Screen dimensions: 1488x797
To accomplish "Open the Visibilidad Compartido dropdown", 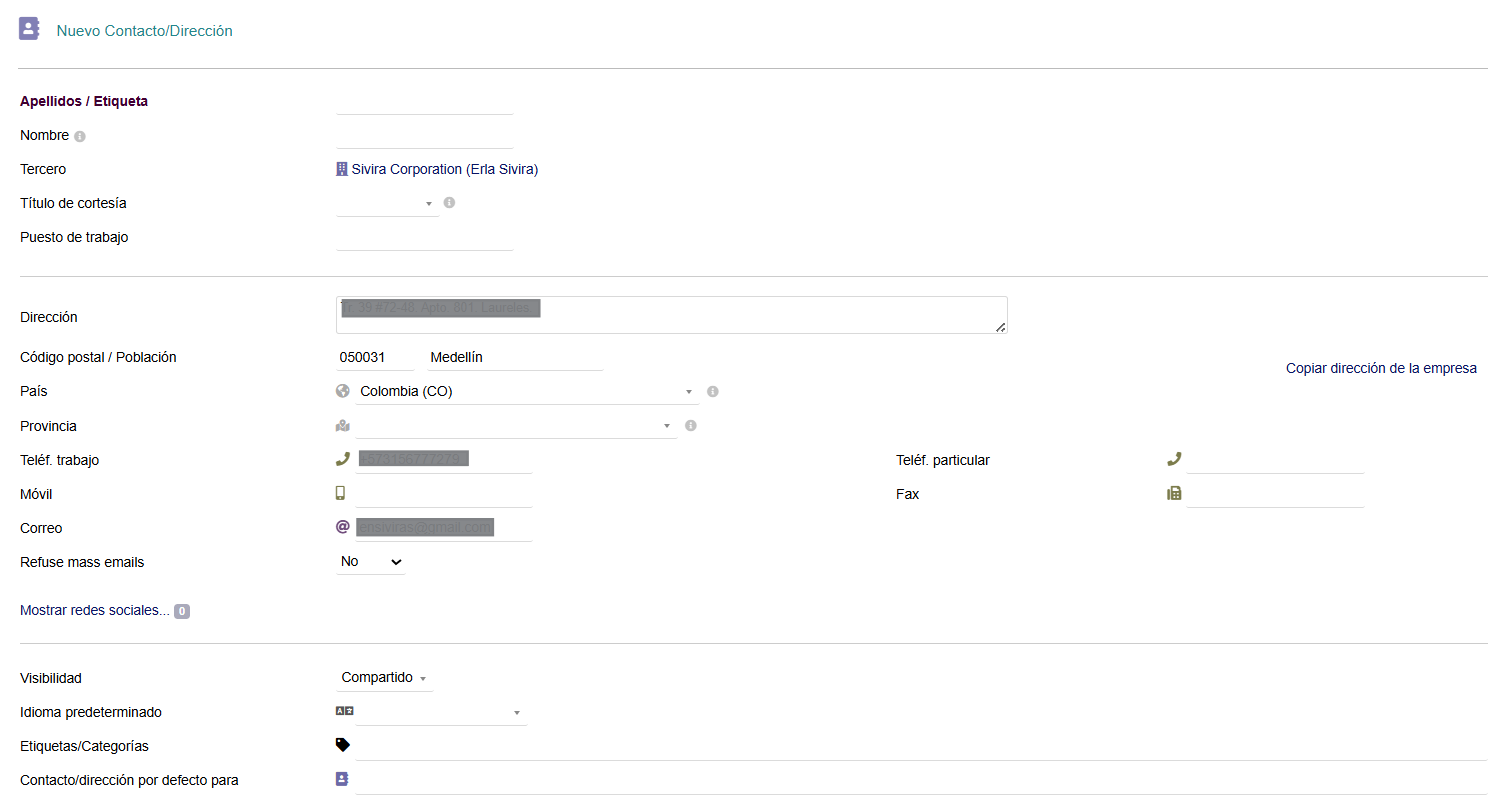I will click(385, 678).
